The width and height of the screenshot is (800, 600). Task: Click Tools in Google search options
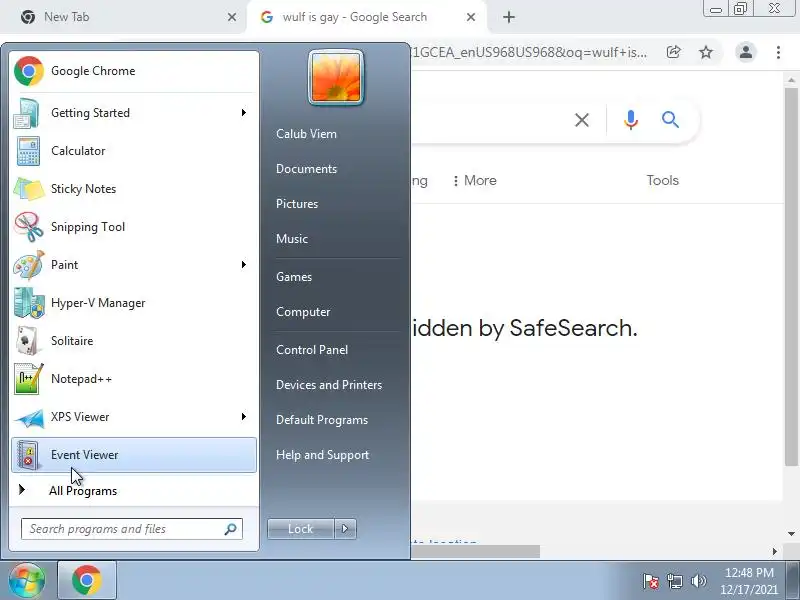[x=663, y=181]
